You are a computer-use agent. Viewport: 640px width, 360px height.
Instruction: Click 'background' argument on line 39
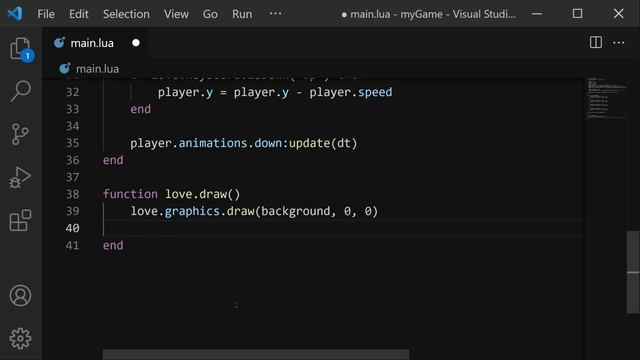(296, 211)
